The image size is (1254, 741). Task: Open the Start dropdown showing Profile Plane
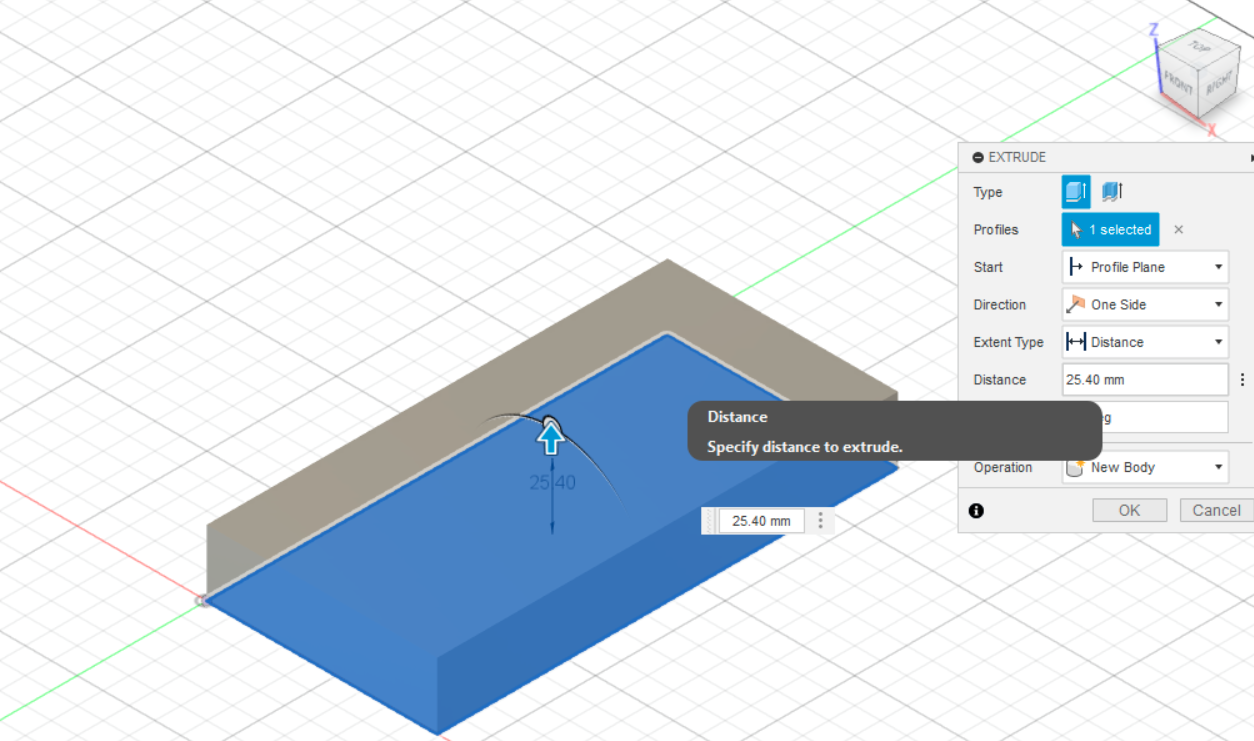tap(1144, 267)
